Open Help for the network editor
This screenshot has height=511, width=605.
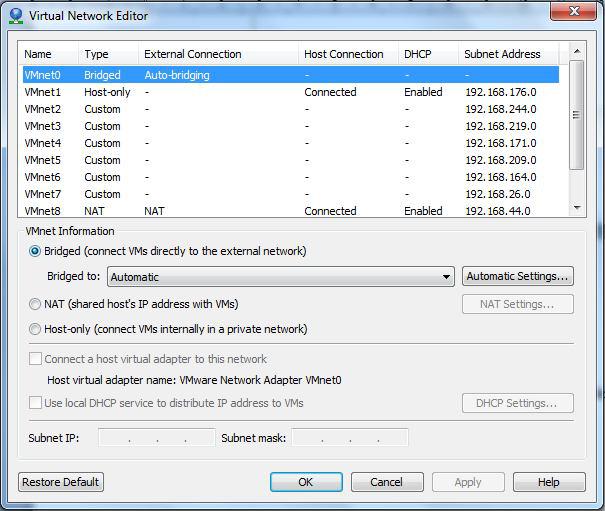click(x=549, y=482)
